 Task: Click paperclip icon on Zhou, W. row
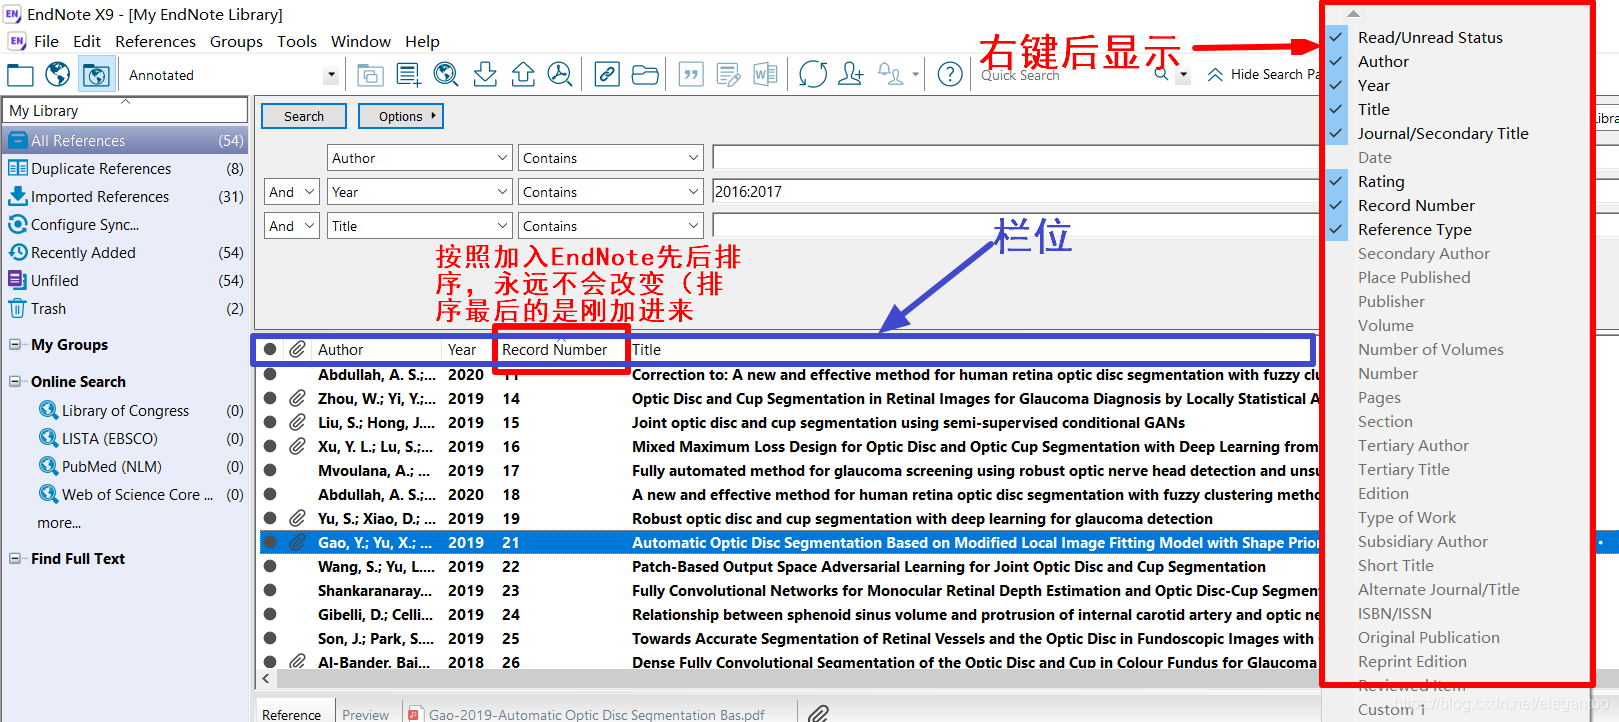coord(298,399)
